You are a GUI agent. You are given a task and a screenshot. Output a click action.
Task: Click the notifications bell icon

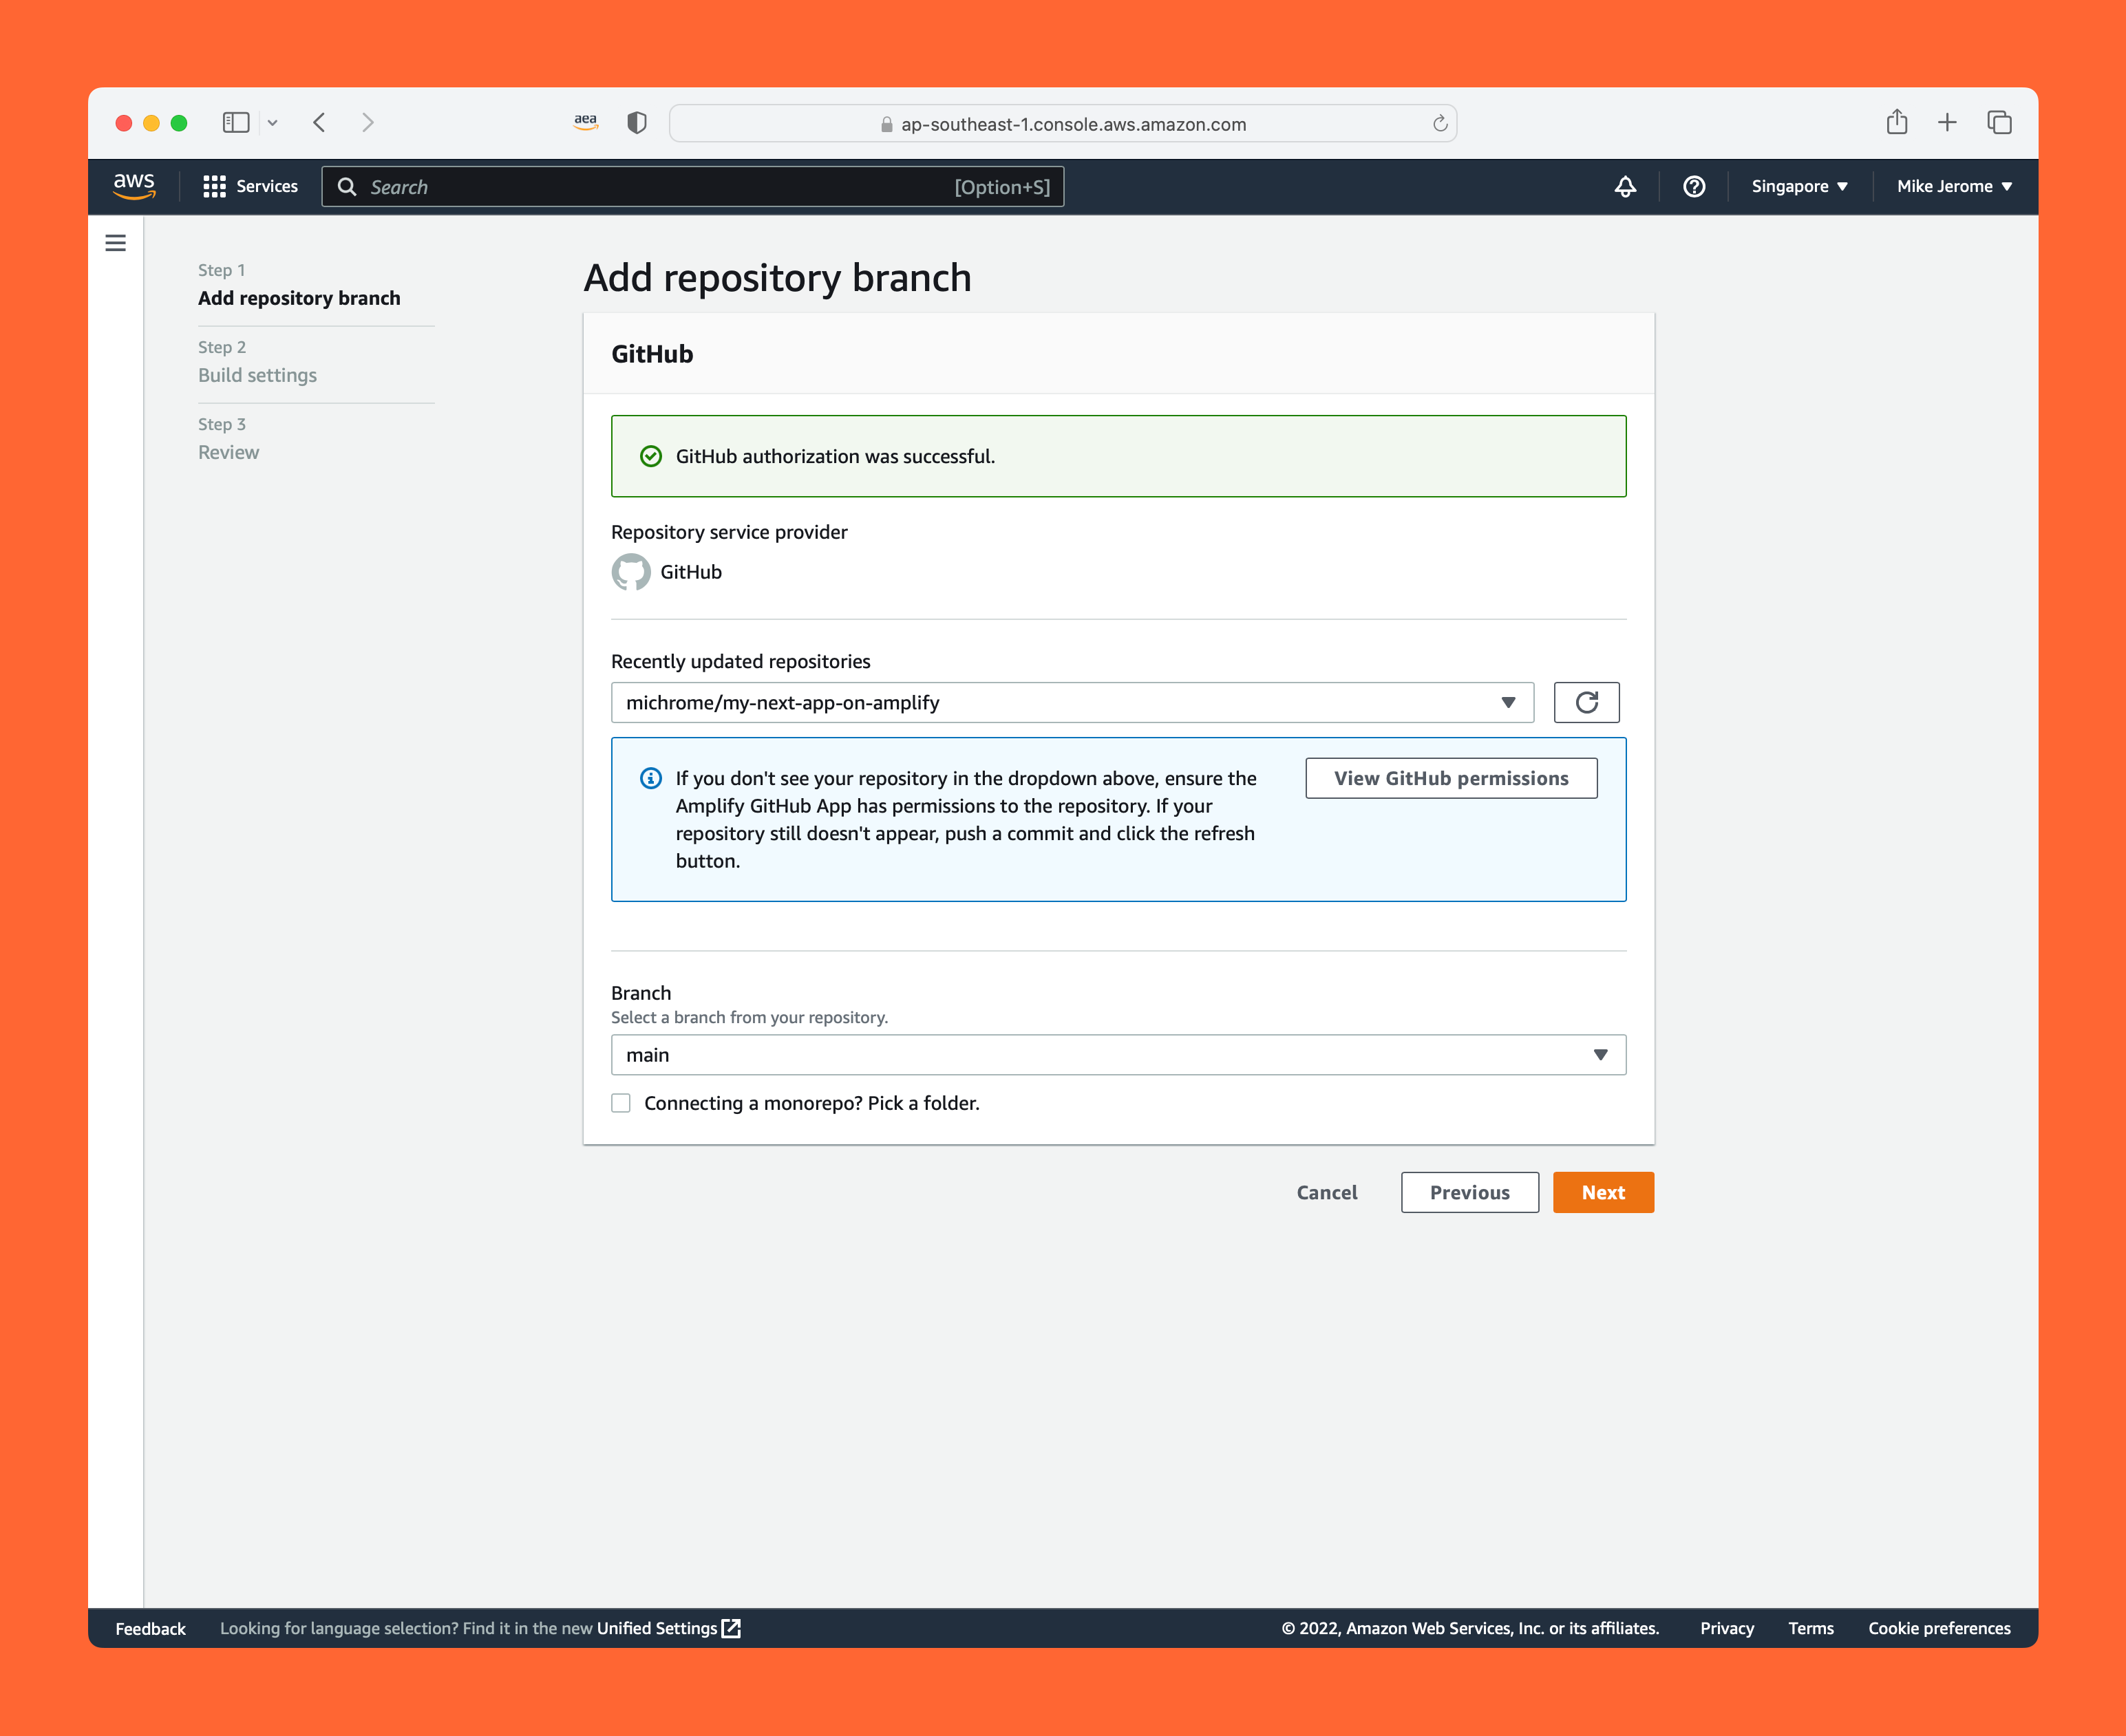point(1625,186)
